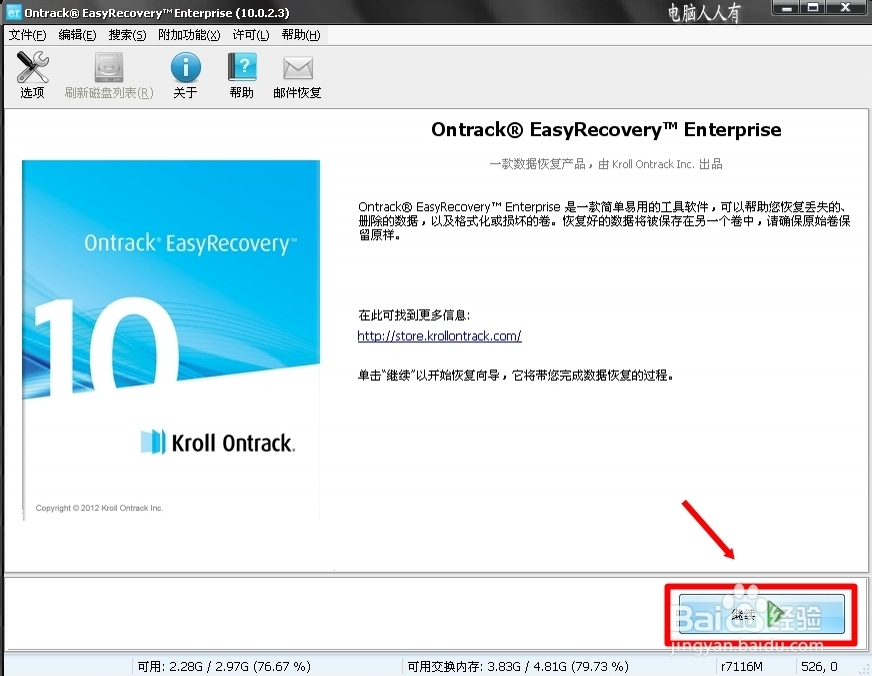Minimize the EasyRecovery window
The height and width of the screenshot is (676, 872).
click(787, 8)
